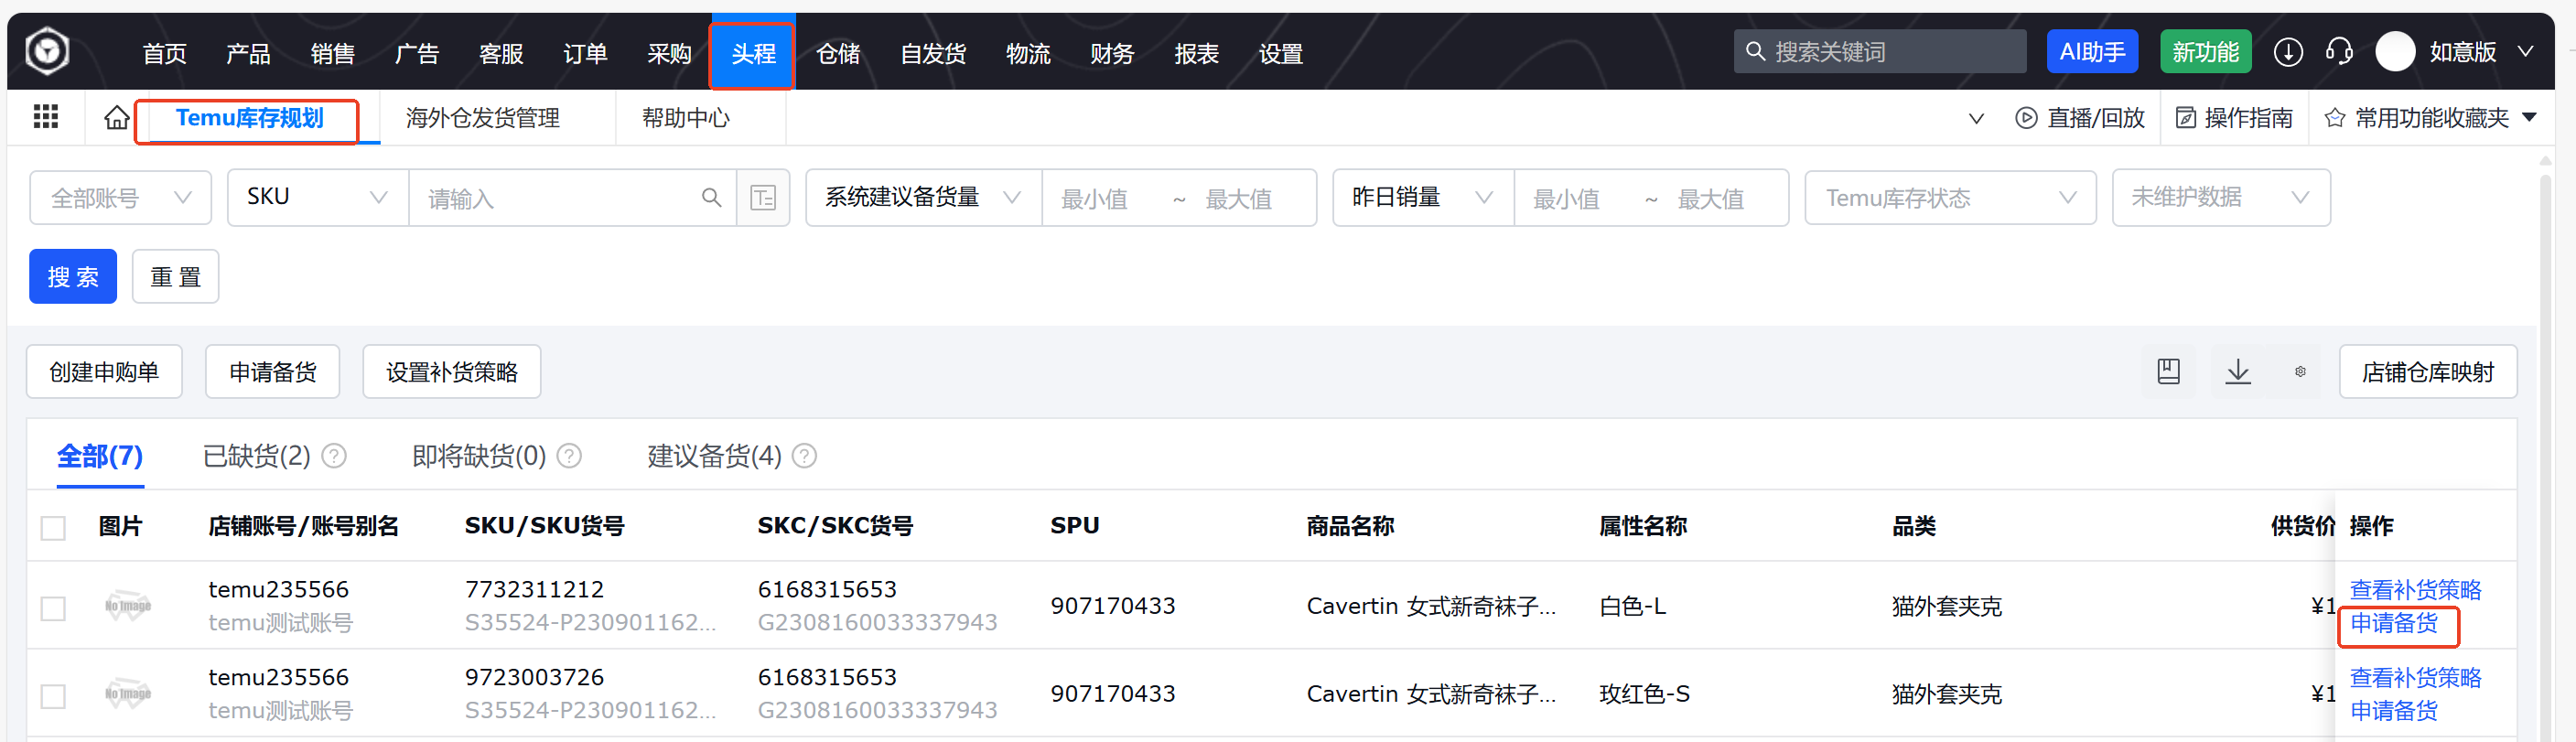The width and height of the screenshot is (2576, 742).
Task: Click the bookmark icon above table
Action: click(x=2168, y=372)
